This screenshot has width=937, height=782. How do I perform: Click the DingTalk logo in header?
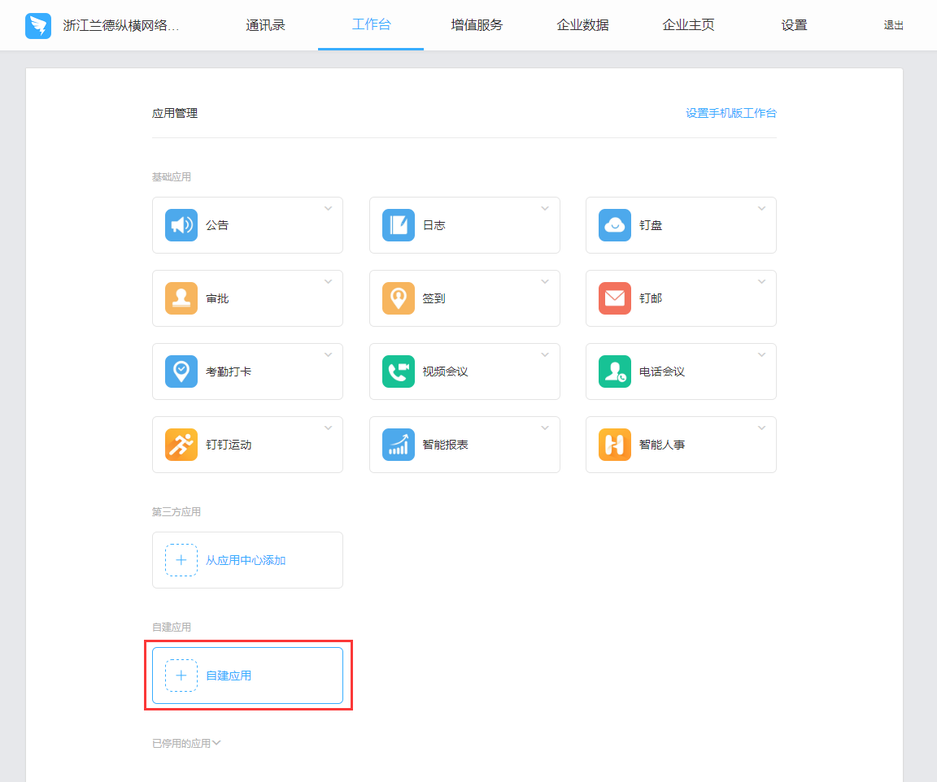pos(38,25)
